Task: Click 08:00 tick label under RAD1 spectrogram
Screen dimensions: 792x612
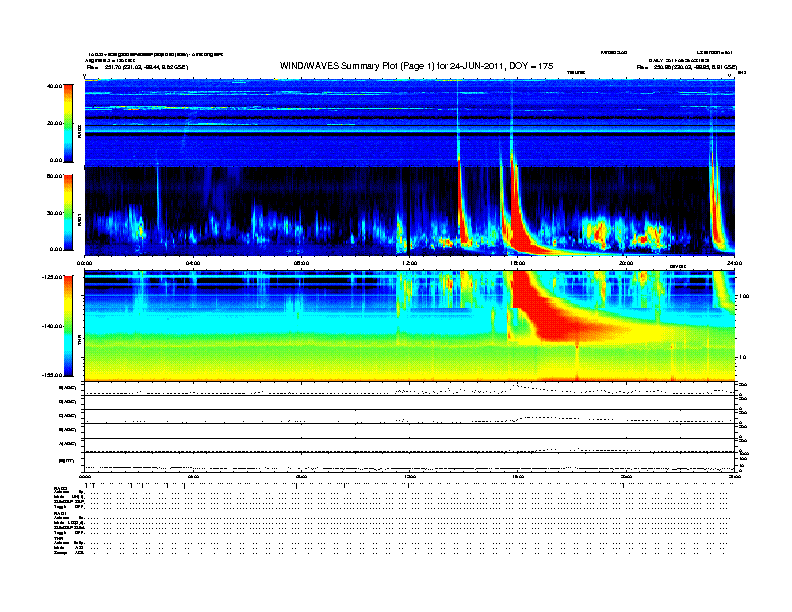Action: [301, 263]
